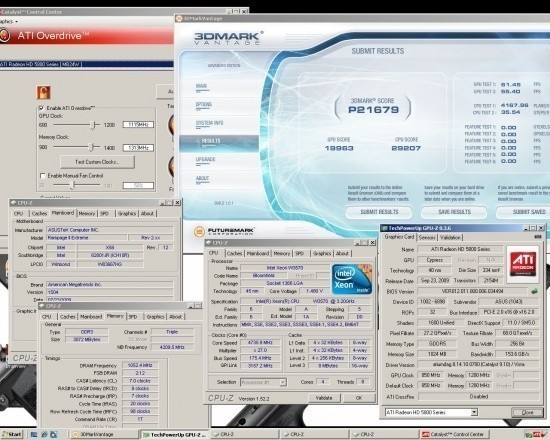The height and width of the screenshot is (440, 550).
Task: Switch to 3DMarkVantage taskbar button
Action: 104,434
